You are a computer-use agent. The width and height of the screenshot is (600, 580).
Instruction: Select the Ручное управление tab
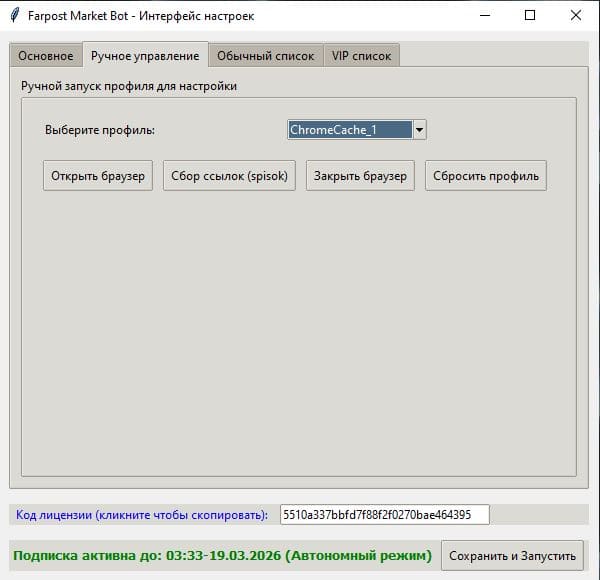(145, 56)
